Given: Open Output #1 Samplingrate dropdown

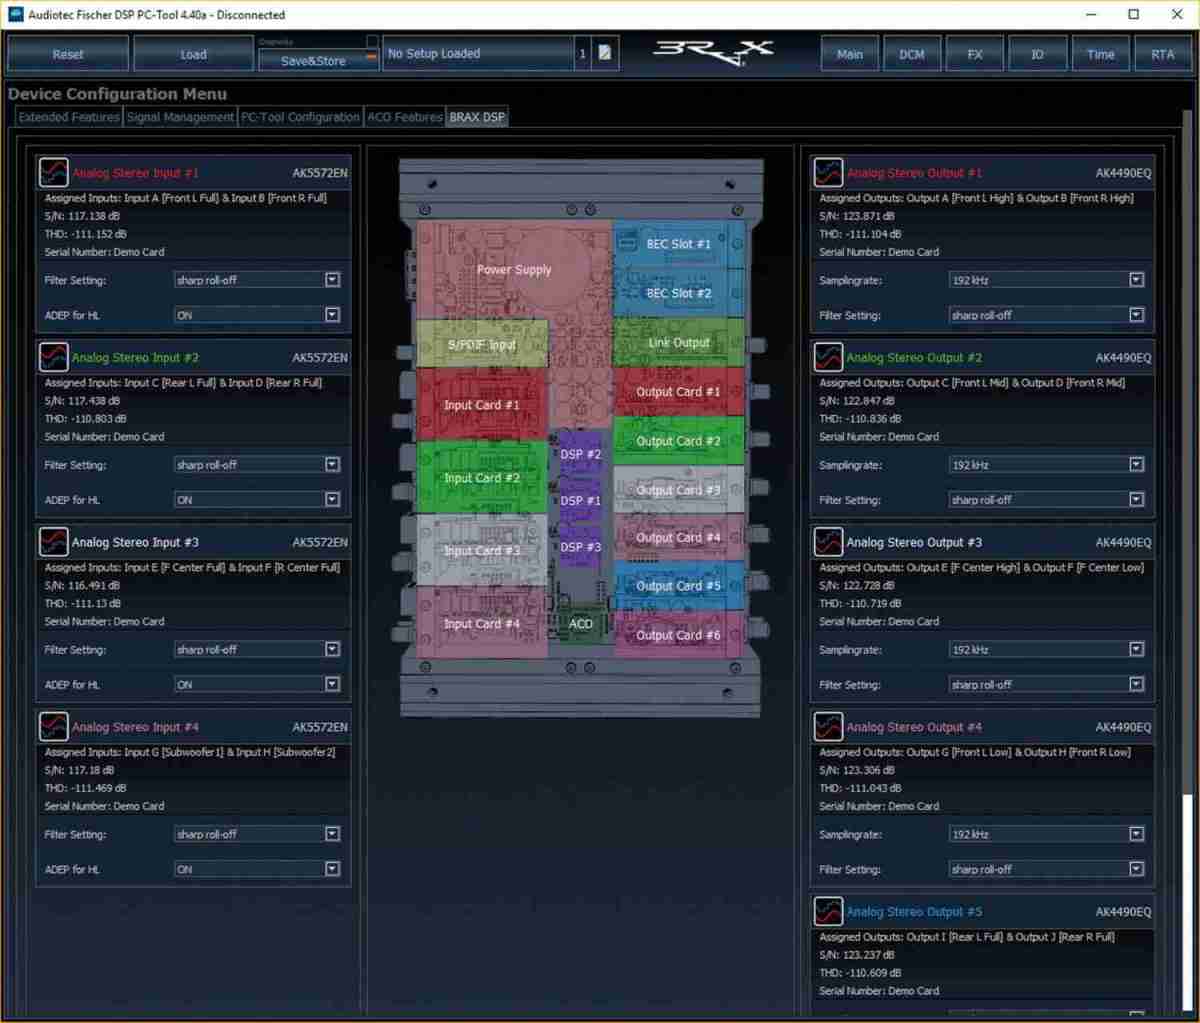Looking at the screenshot, I should pos(1047,280).
